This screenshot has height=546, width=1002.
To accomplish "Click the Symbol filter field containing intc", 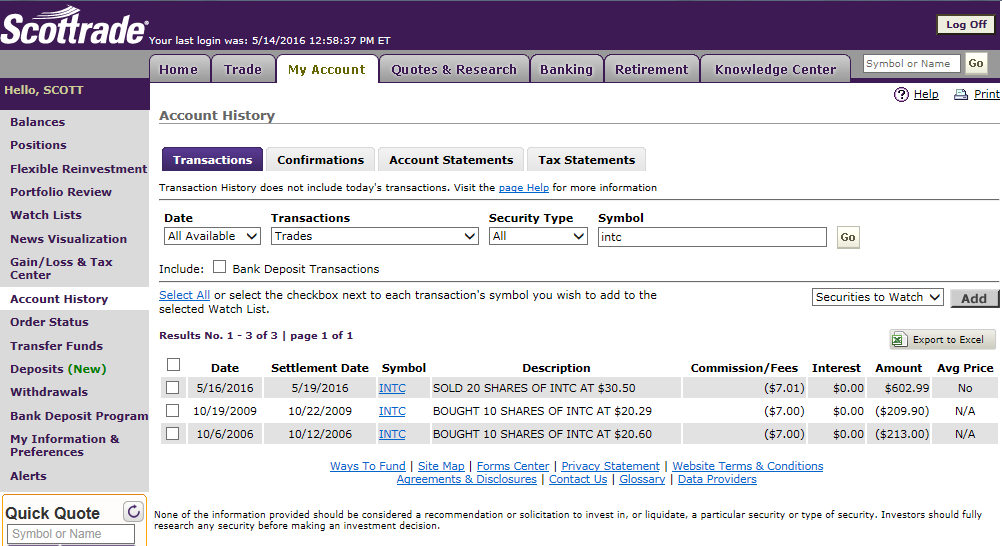I will click(712, 237).
